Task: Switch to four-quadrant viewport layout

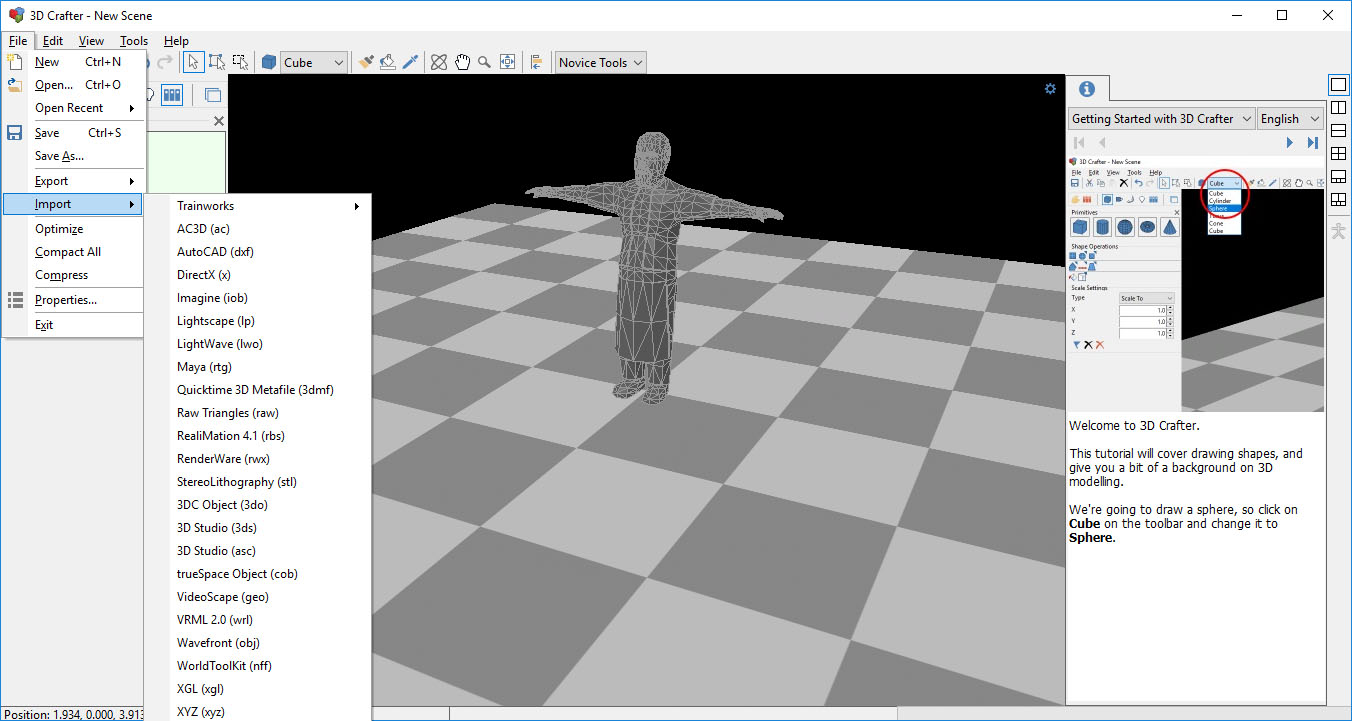Action: pos(1338,154)
